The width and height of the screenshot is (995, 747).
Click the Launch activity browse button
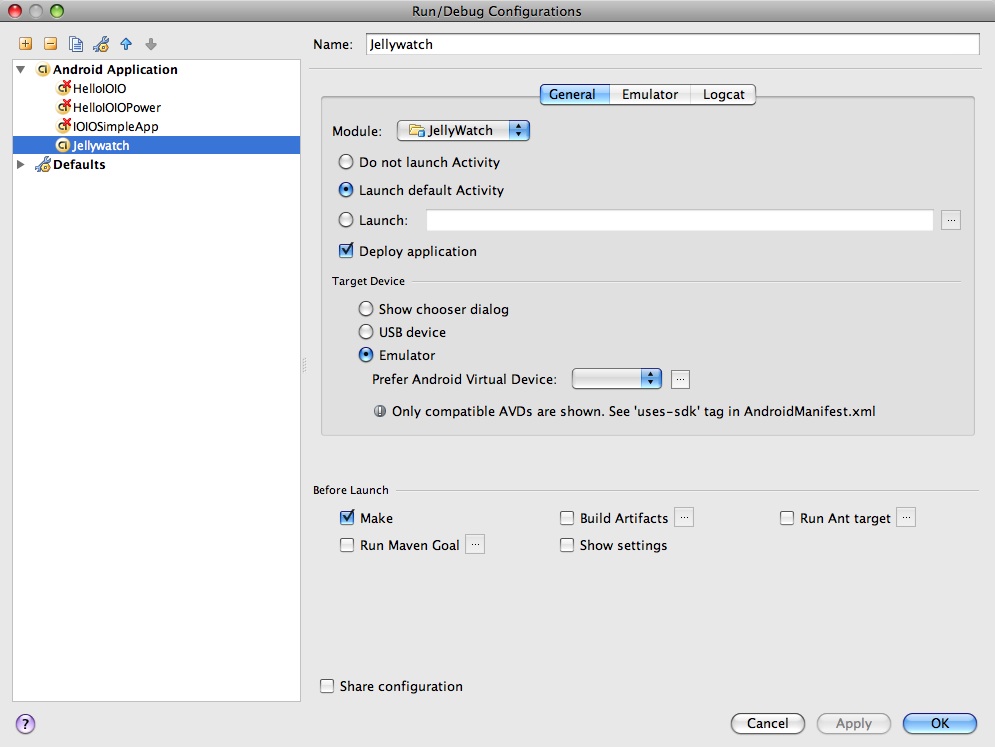point(950,220)
